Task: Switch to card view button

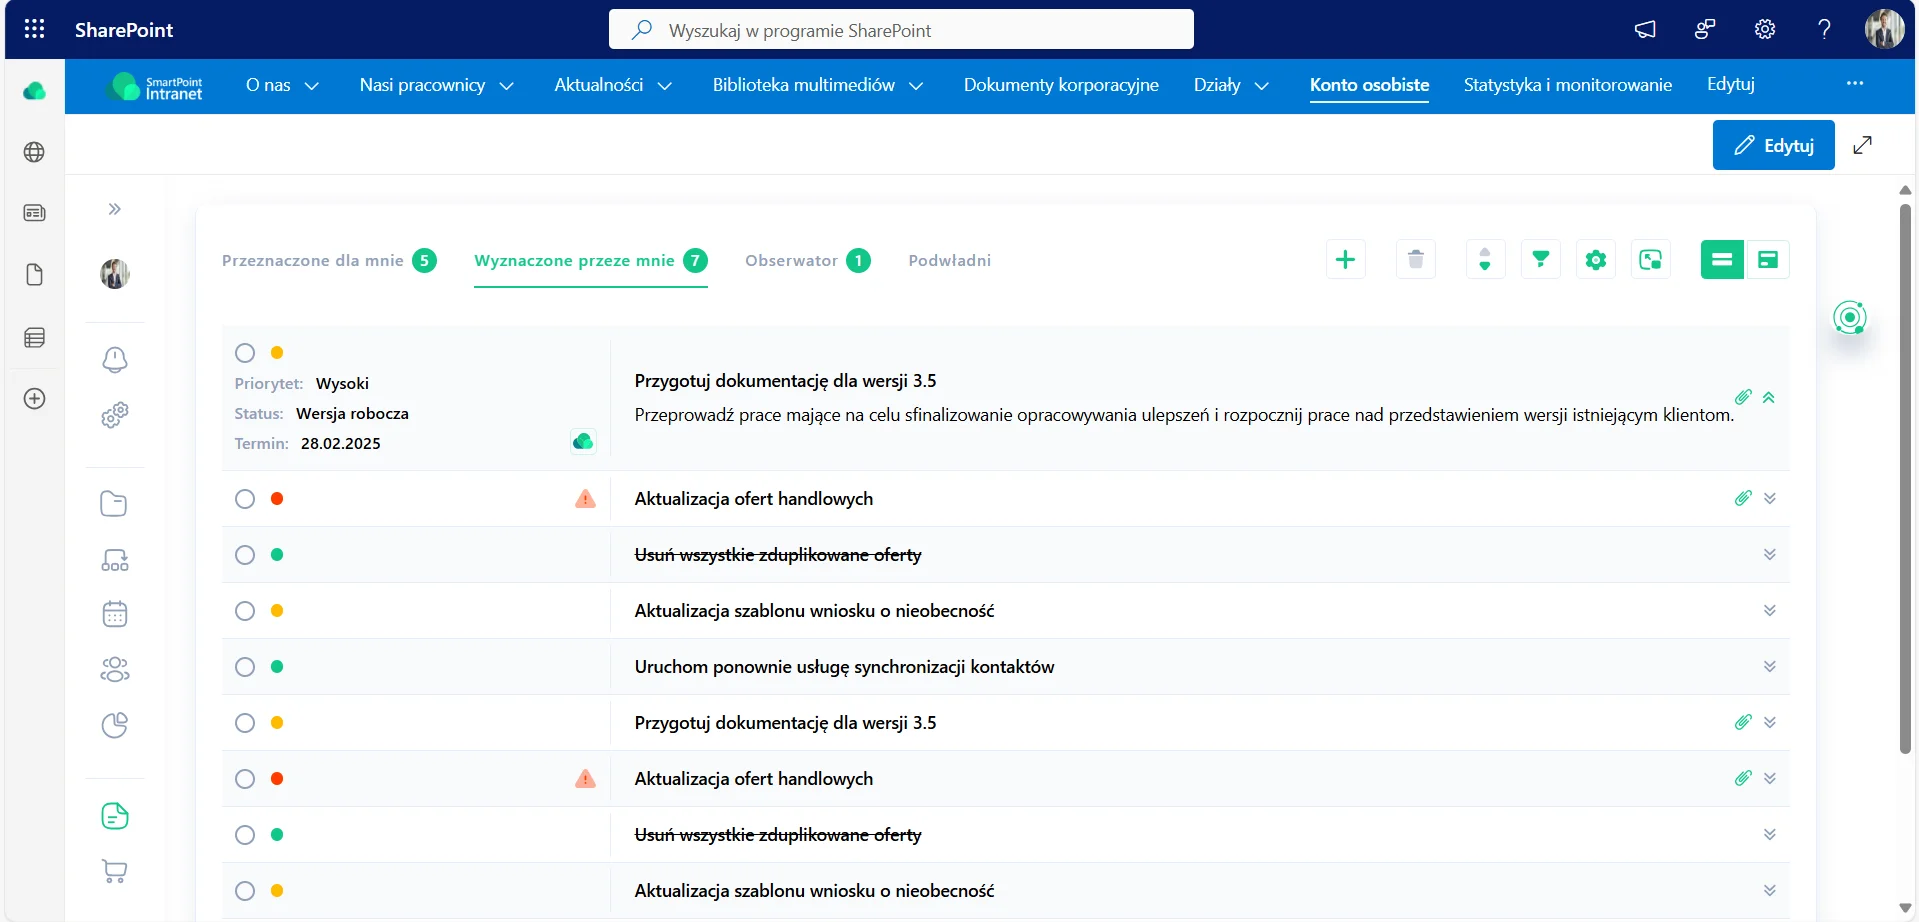Action: (1767, 260)
